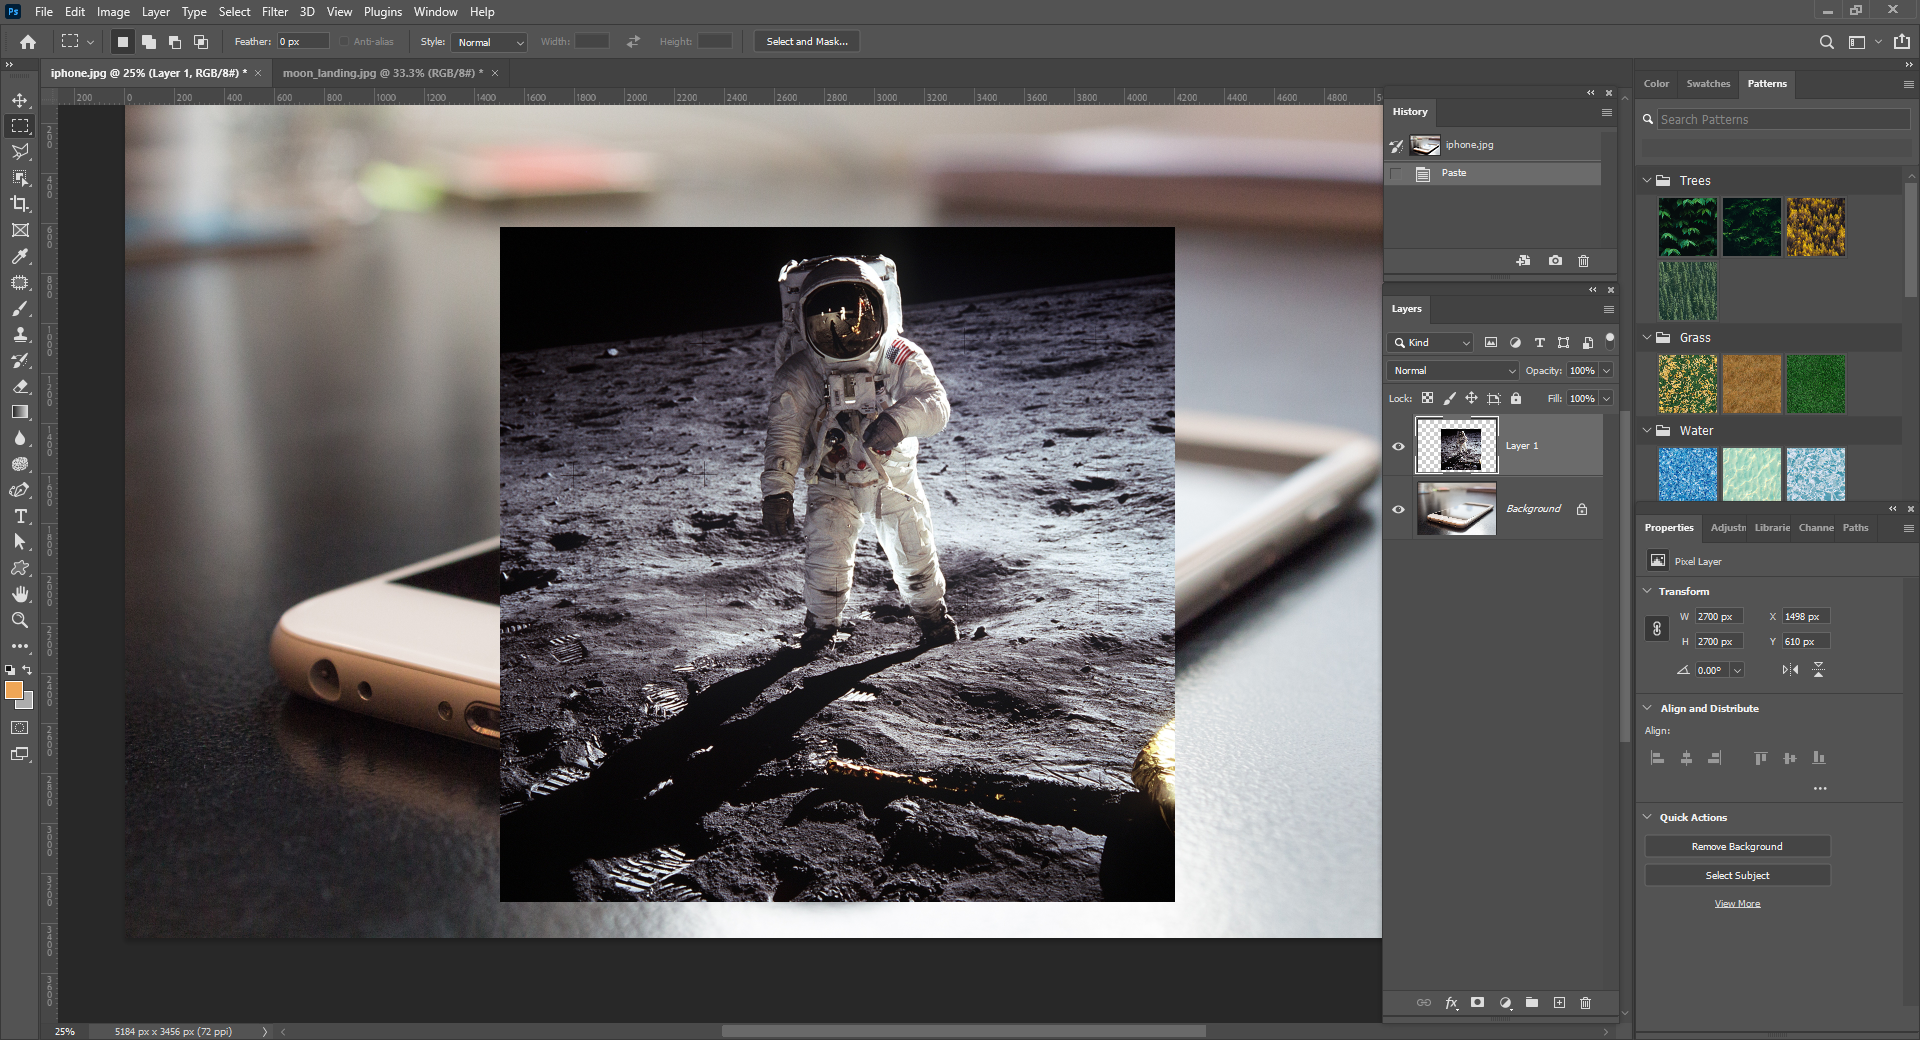Choose the blue water pattern swatch
1920x1040 pixels.
[x=1687, y=474]
